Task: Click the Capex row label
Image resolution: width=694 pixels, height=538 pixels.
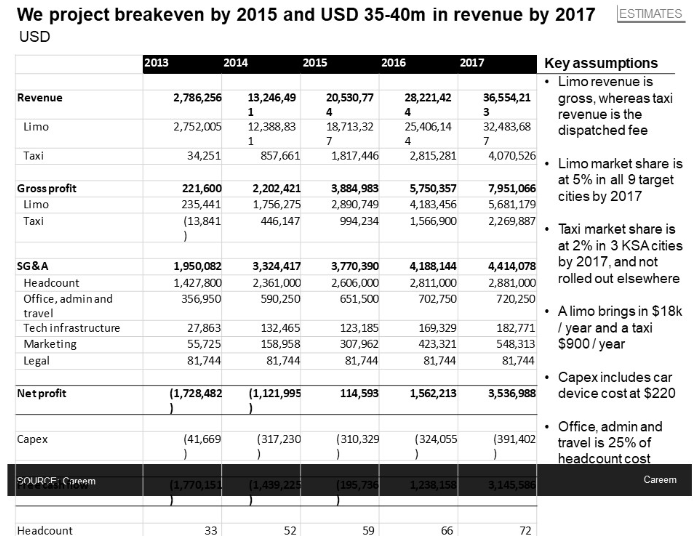Action: (33, 439)
